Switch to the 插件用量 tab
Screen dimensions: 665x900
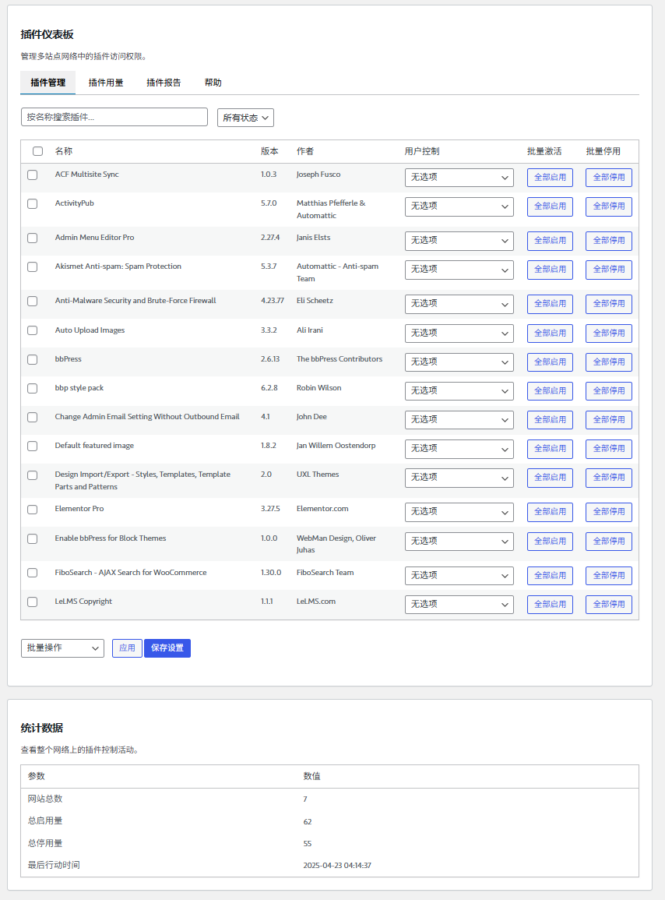coord(106,83)
